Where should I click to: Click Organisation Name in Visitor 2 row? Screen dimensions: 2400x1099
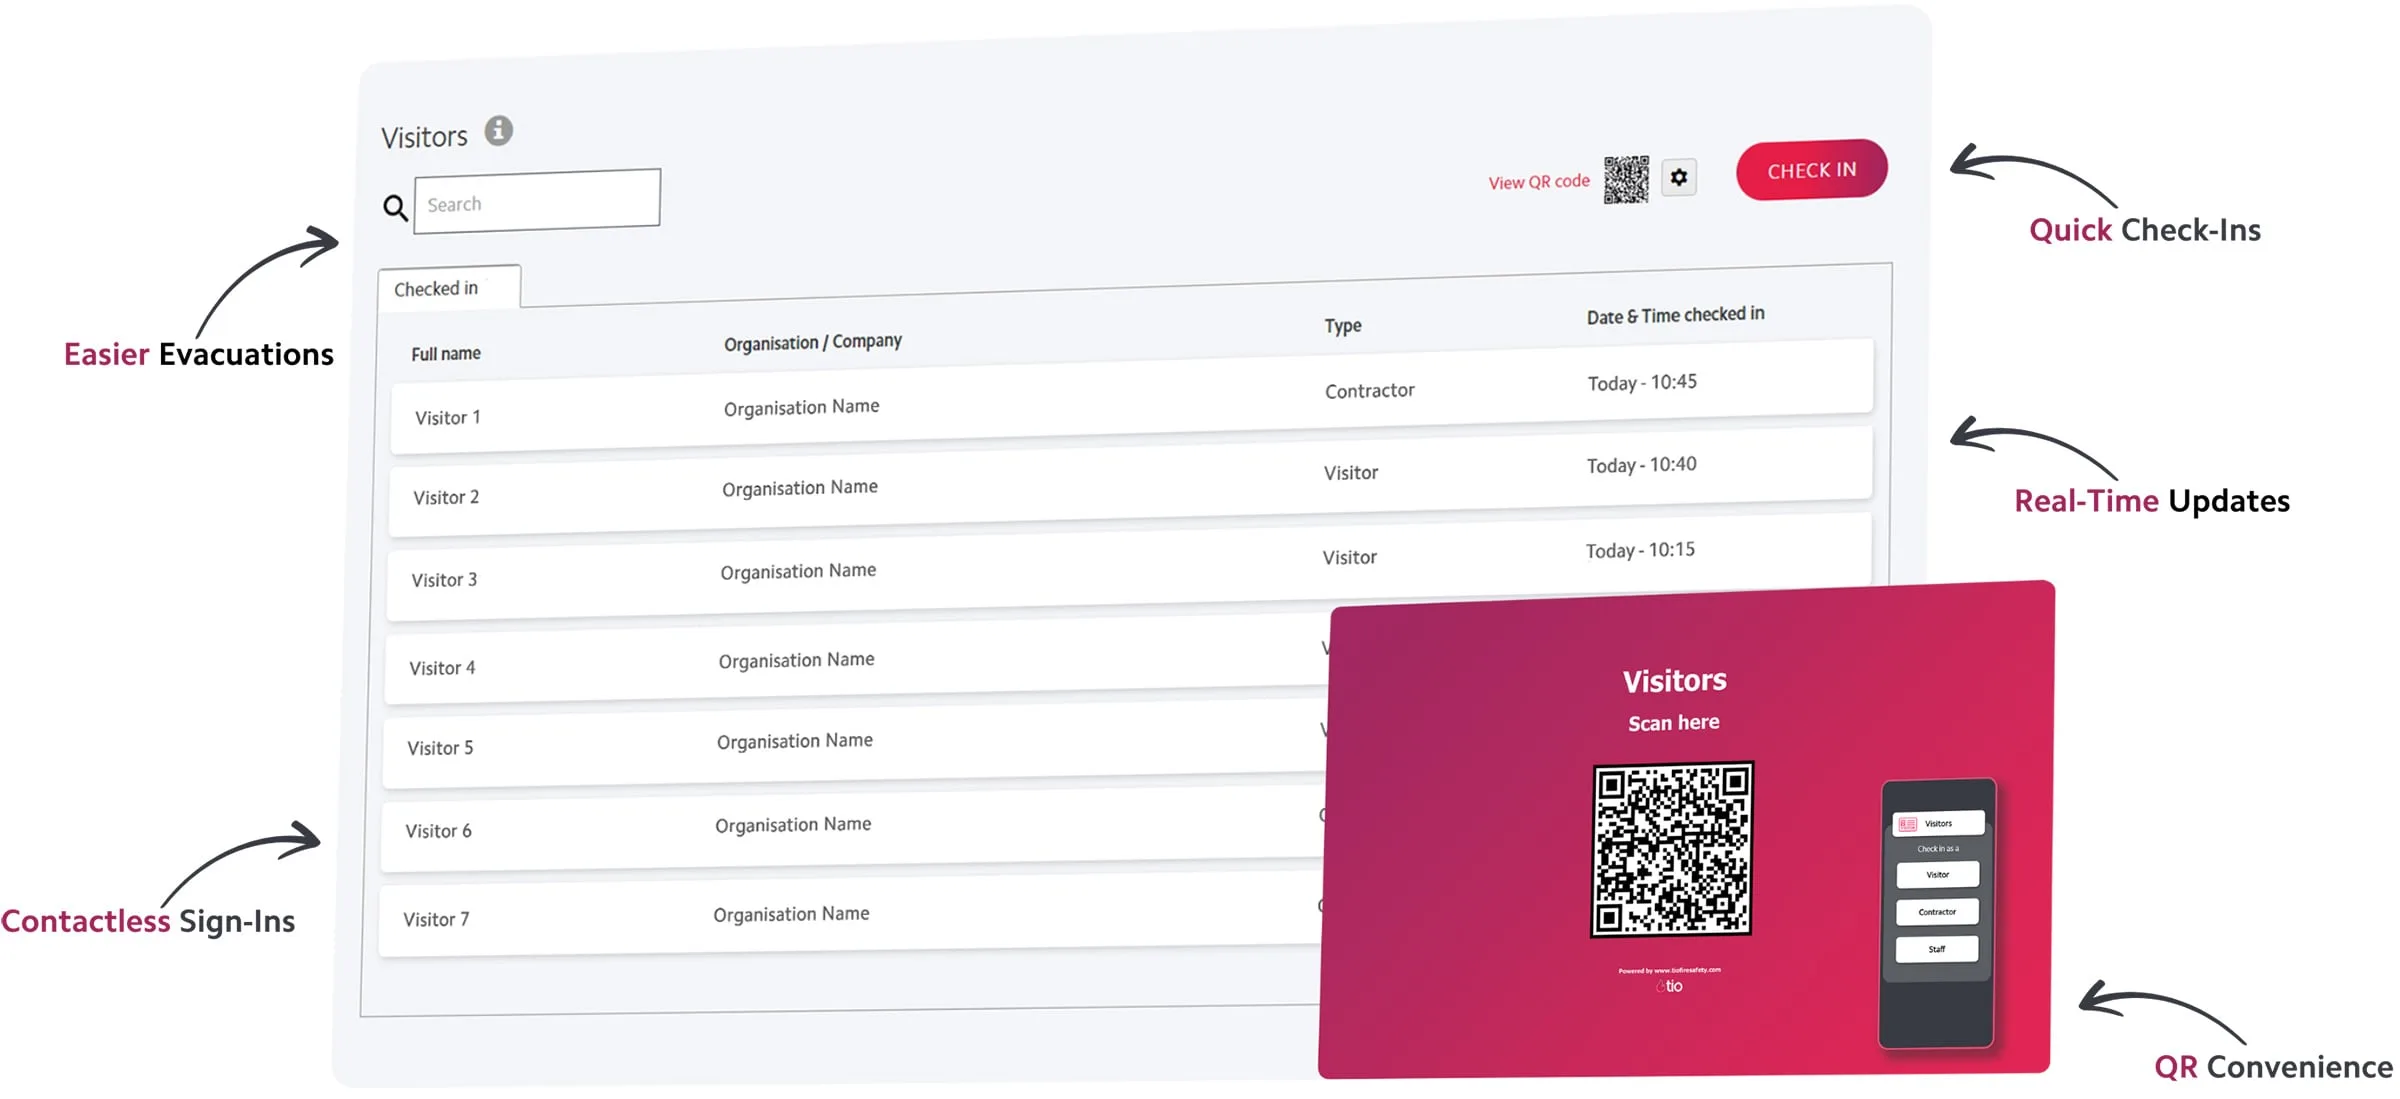(x=800, y=488)
